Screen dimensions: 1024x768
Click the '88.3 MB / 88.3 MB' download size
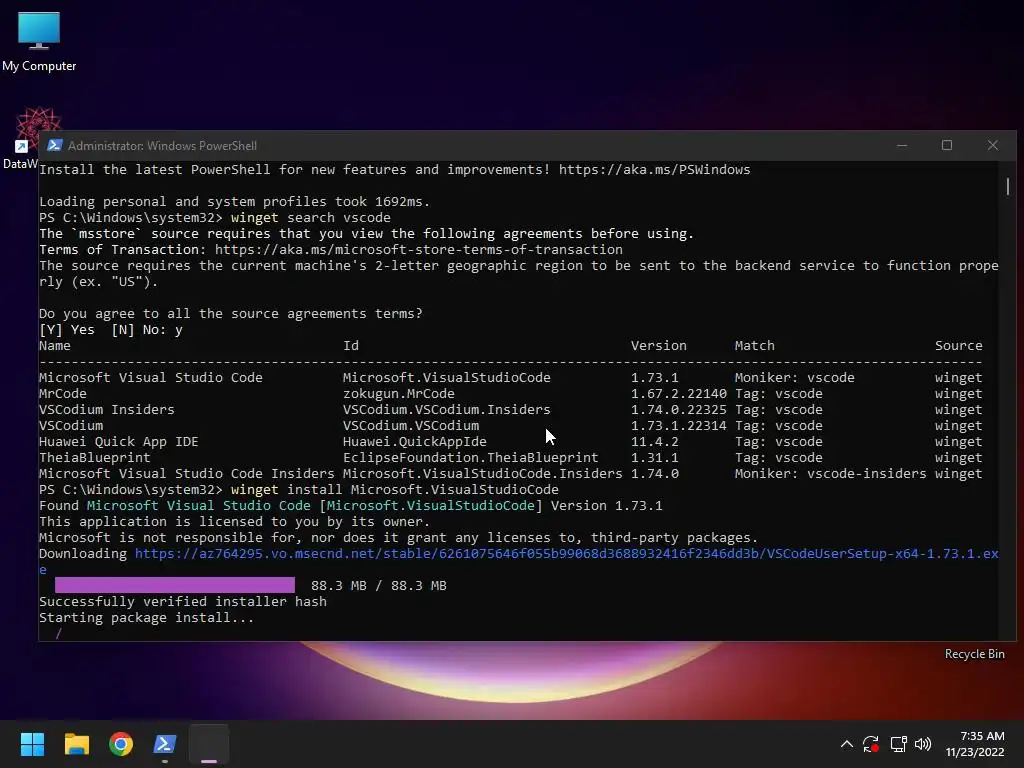click(x=379, y=586)
